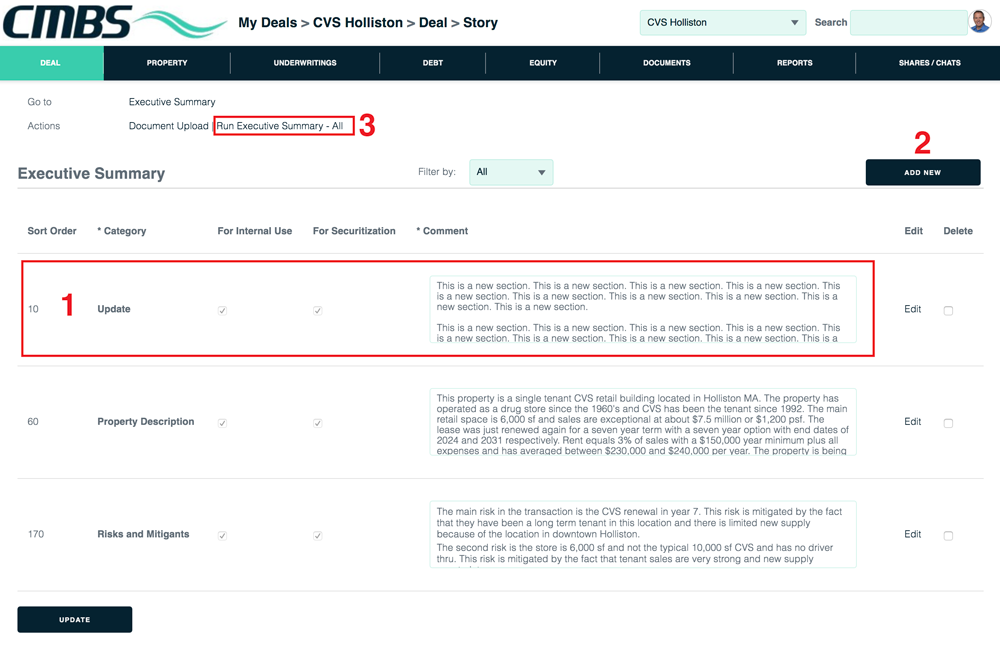
Task: Click the Executive Summary section heading
Action: click(91, 173)
